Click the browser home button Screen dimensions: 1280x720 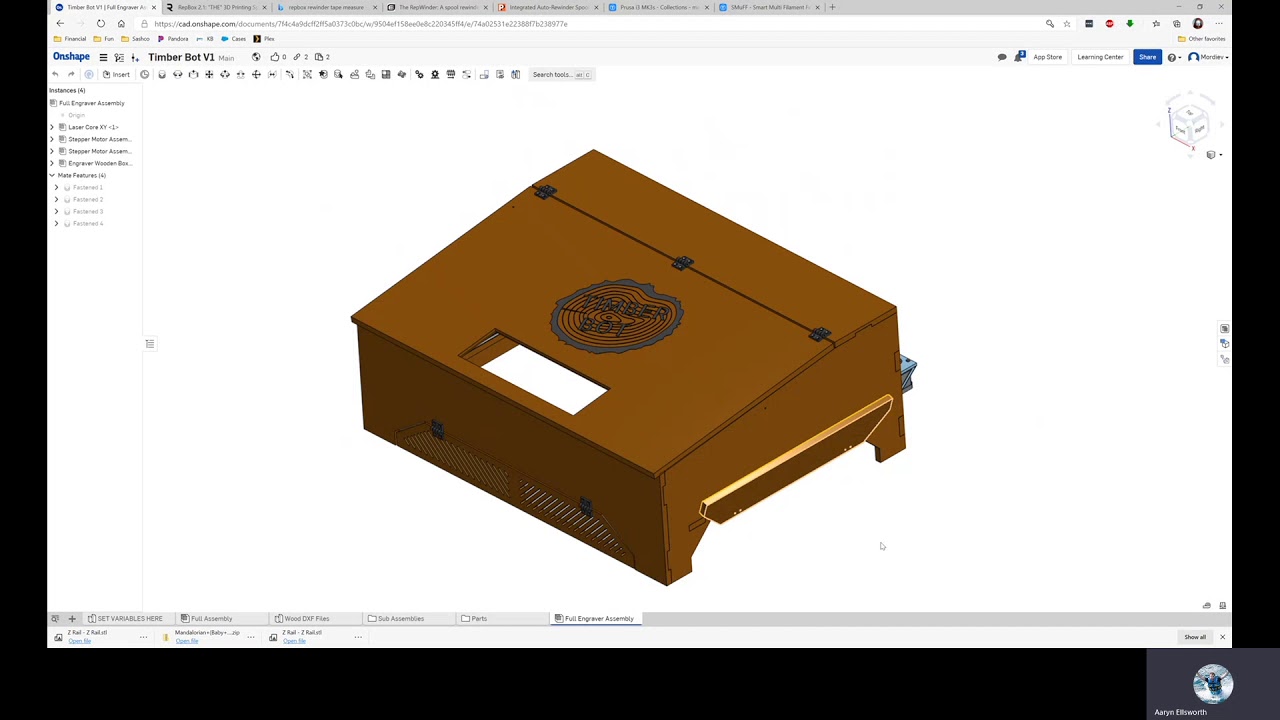tap(121, 24)
